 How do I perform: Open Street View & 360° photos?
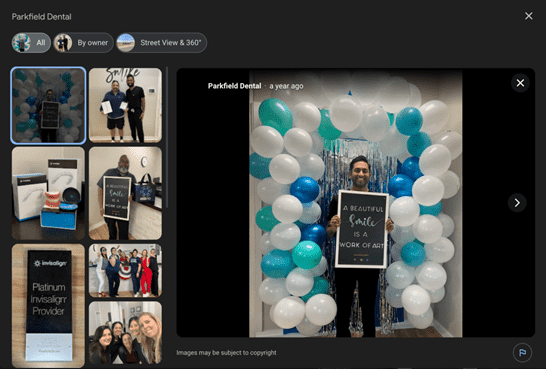tap(162, 43)
